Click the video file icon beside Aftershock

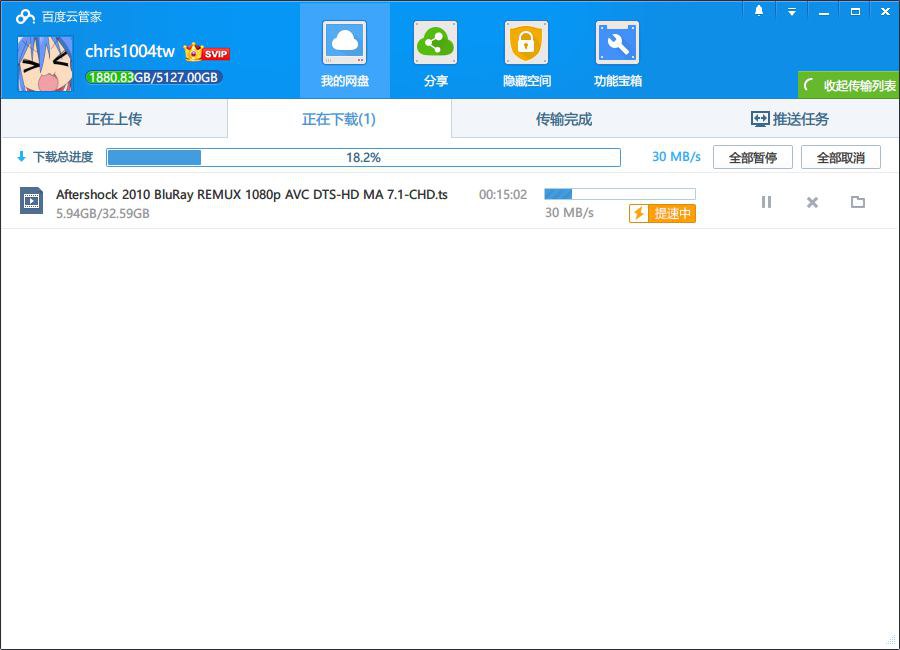[31, 201]
